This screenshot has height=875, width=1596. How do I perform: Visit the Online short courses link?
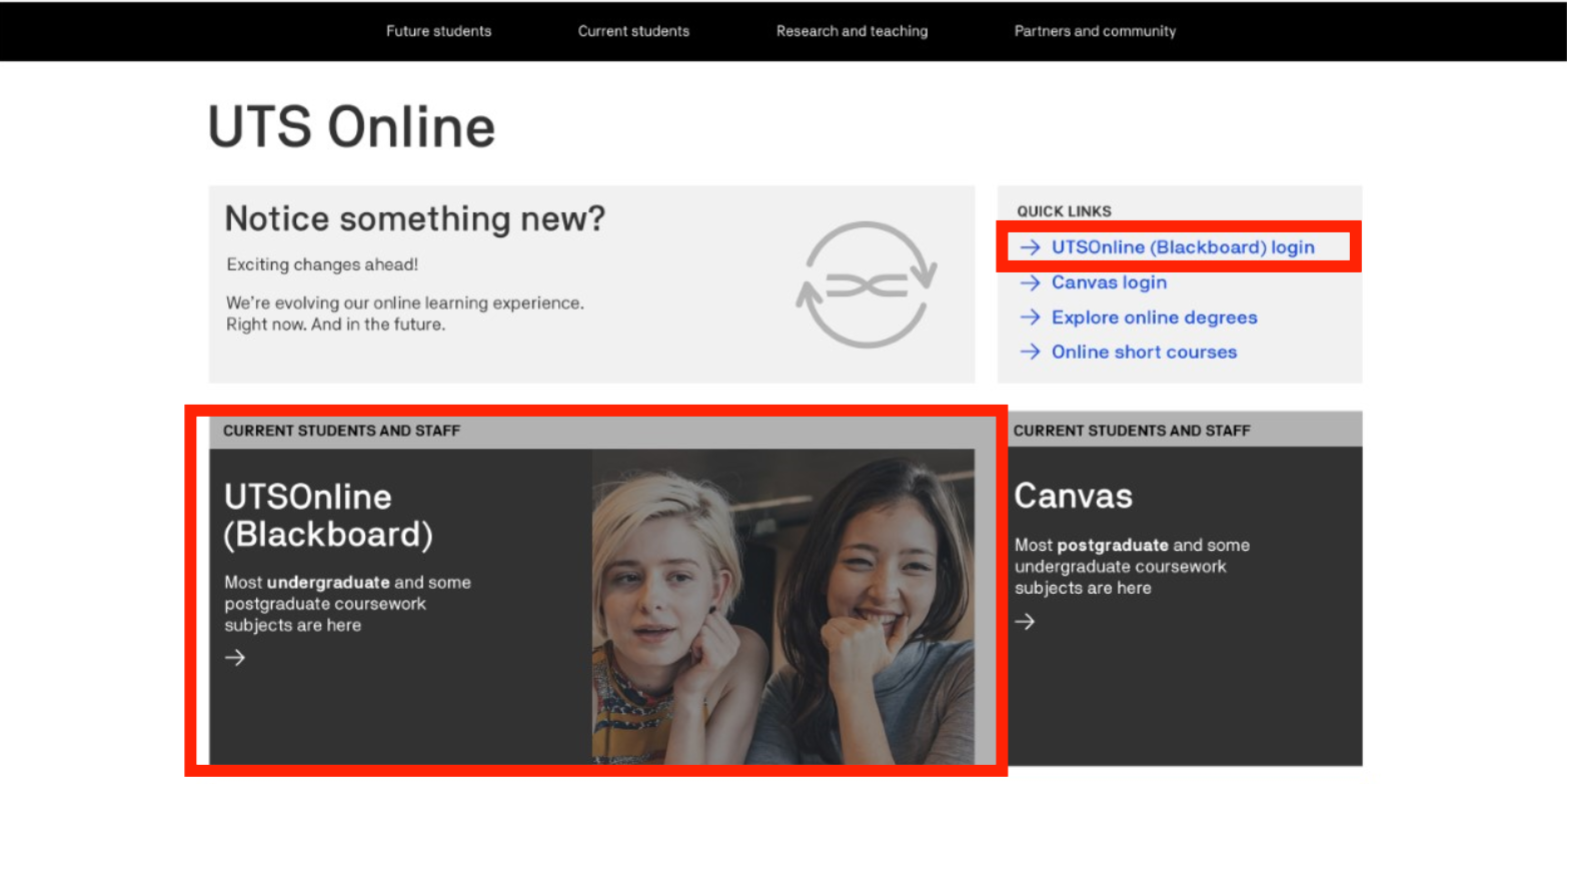coord(1144,352)
